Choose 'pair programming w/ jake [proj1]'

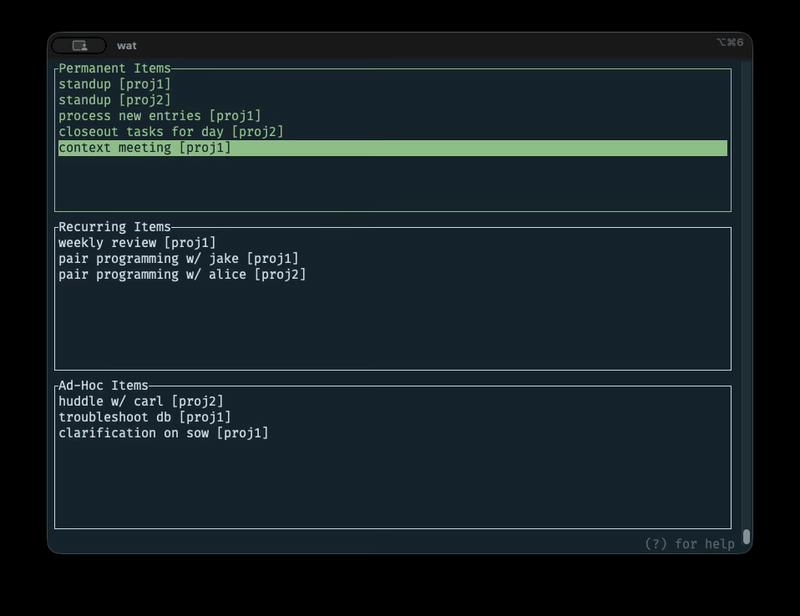(x=178, y=259)
